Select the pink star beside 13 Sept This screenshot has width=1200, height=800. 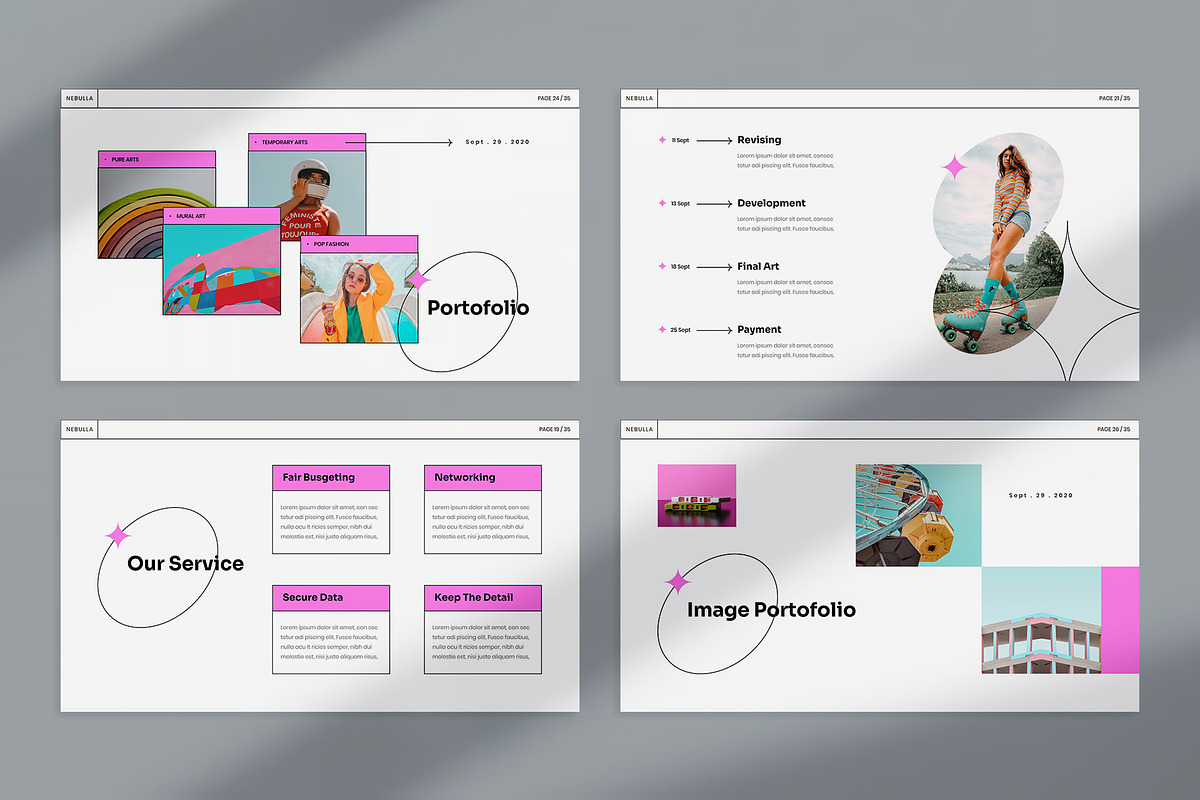point(662,203)
